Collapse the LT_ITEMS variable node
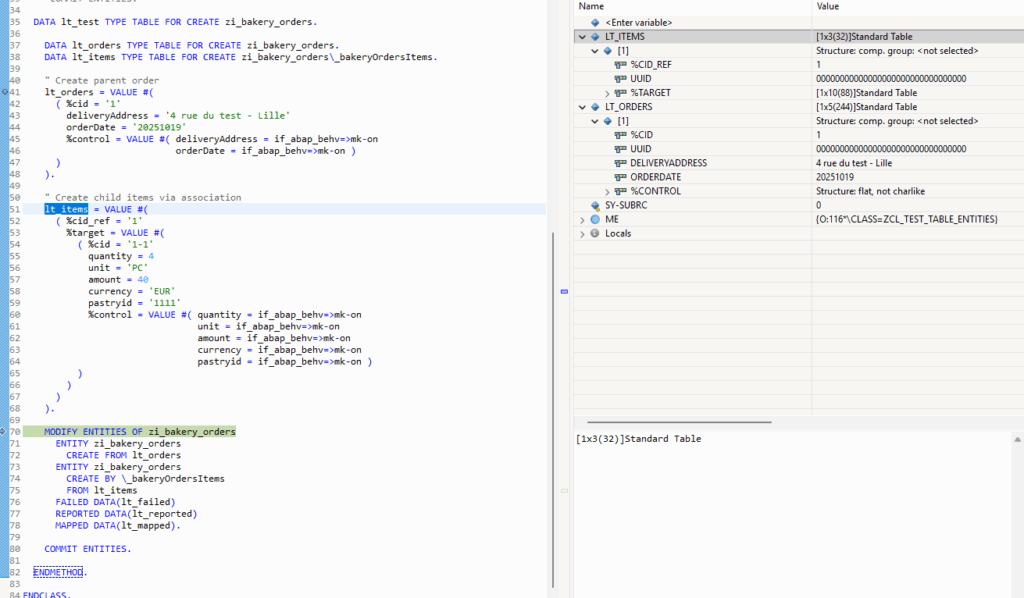 click(x=582, y=37)
